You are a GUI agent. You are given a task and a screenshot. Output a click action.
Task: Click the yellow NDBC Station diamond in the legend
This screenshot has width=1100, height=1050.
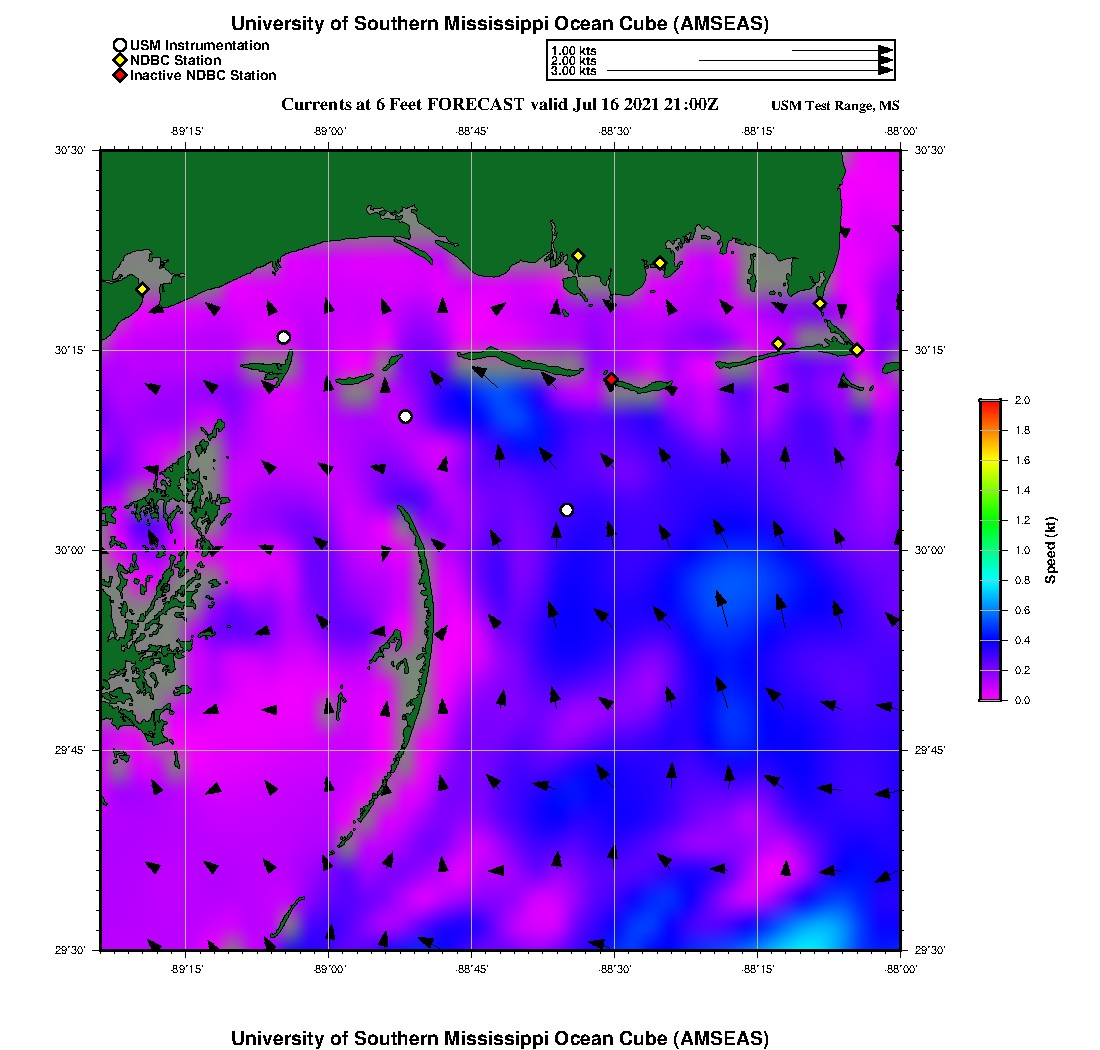pyautogui.click(x=120, y=60)
